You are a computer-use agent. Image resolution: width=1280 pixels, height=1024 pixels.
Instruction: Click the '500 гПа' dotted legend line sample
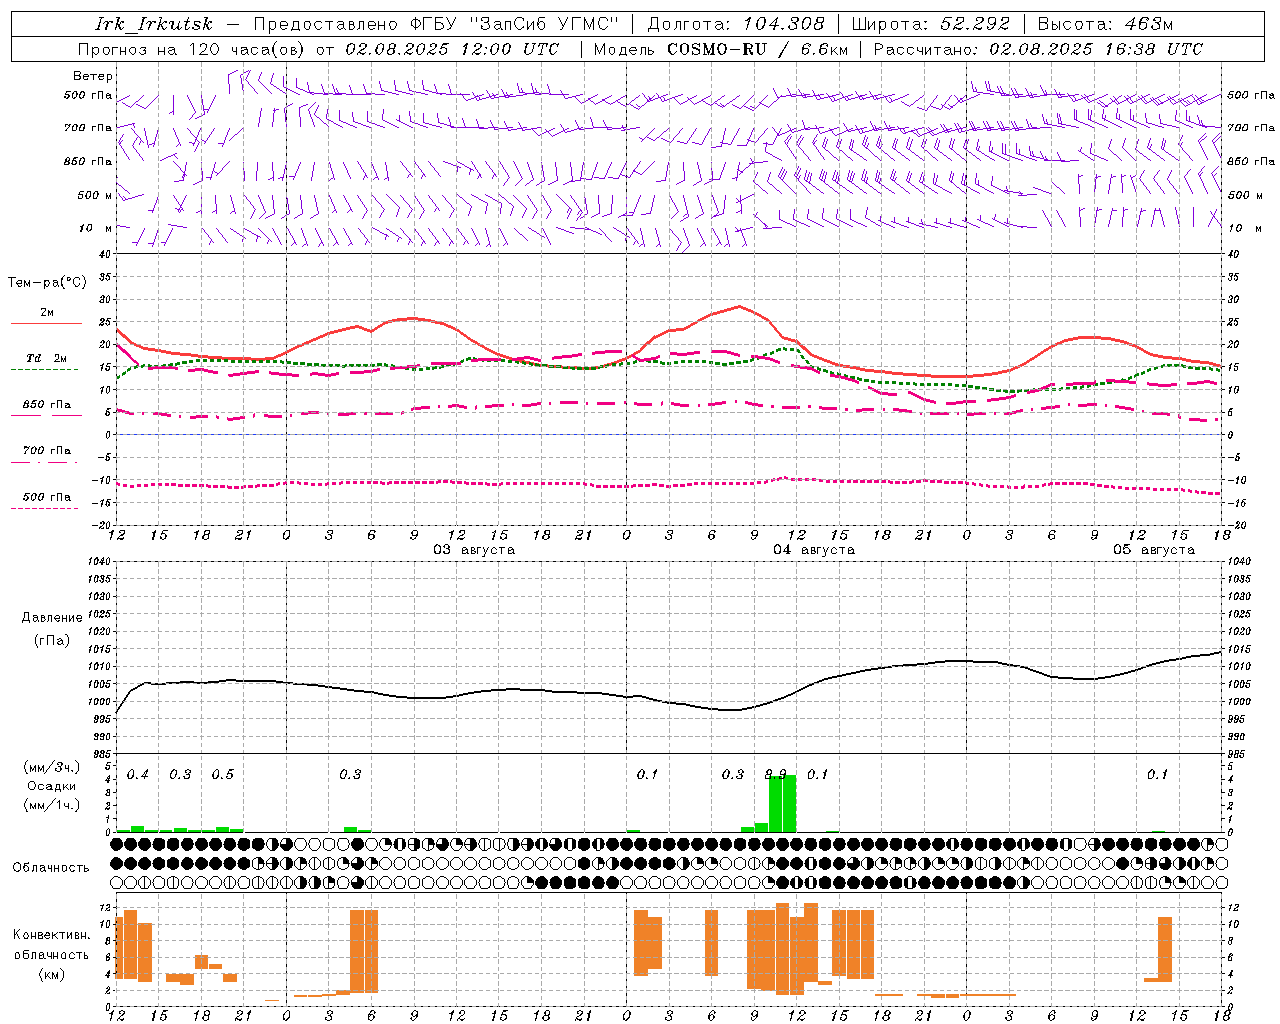pos(46,508)
